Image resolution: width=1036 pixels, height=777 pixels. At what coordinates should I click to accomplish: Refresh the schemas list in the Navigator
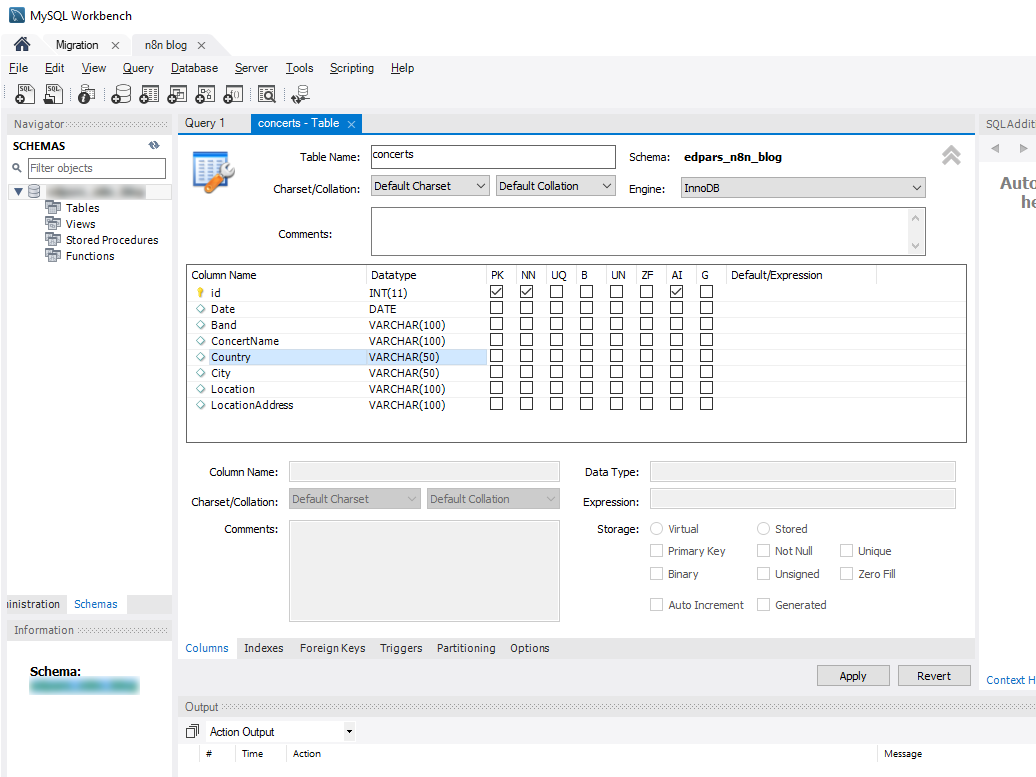(153, 144)
